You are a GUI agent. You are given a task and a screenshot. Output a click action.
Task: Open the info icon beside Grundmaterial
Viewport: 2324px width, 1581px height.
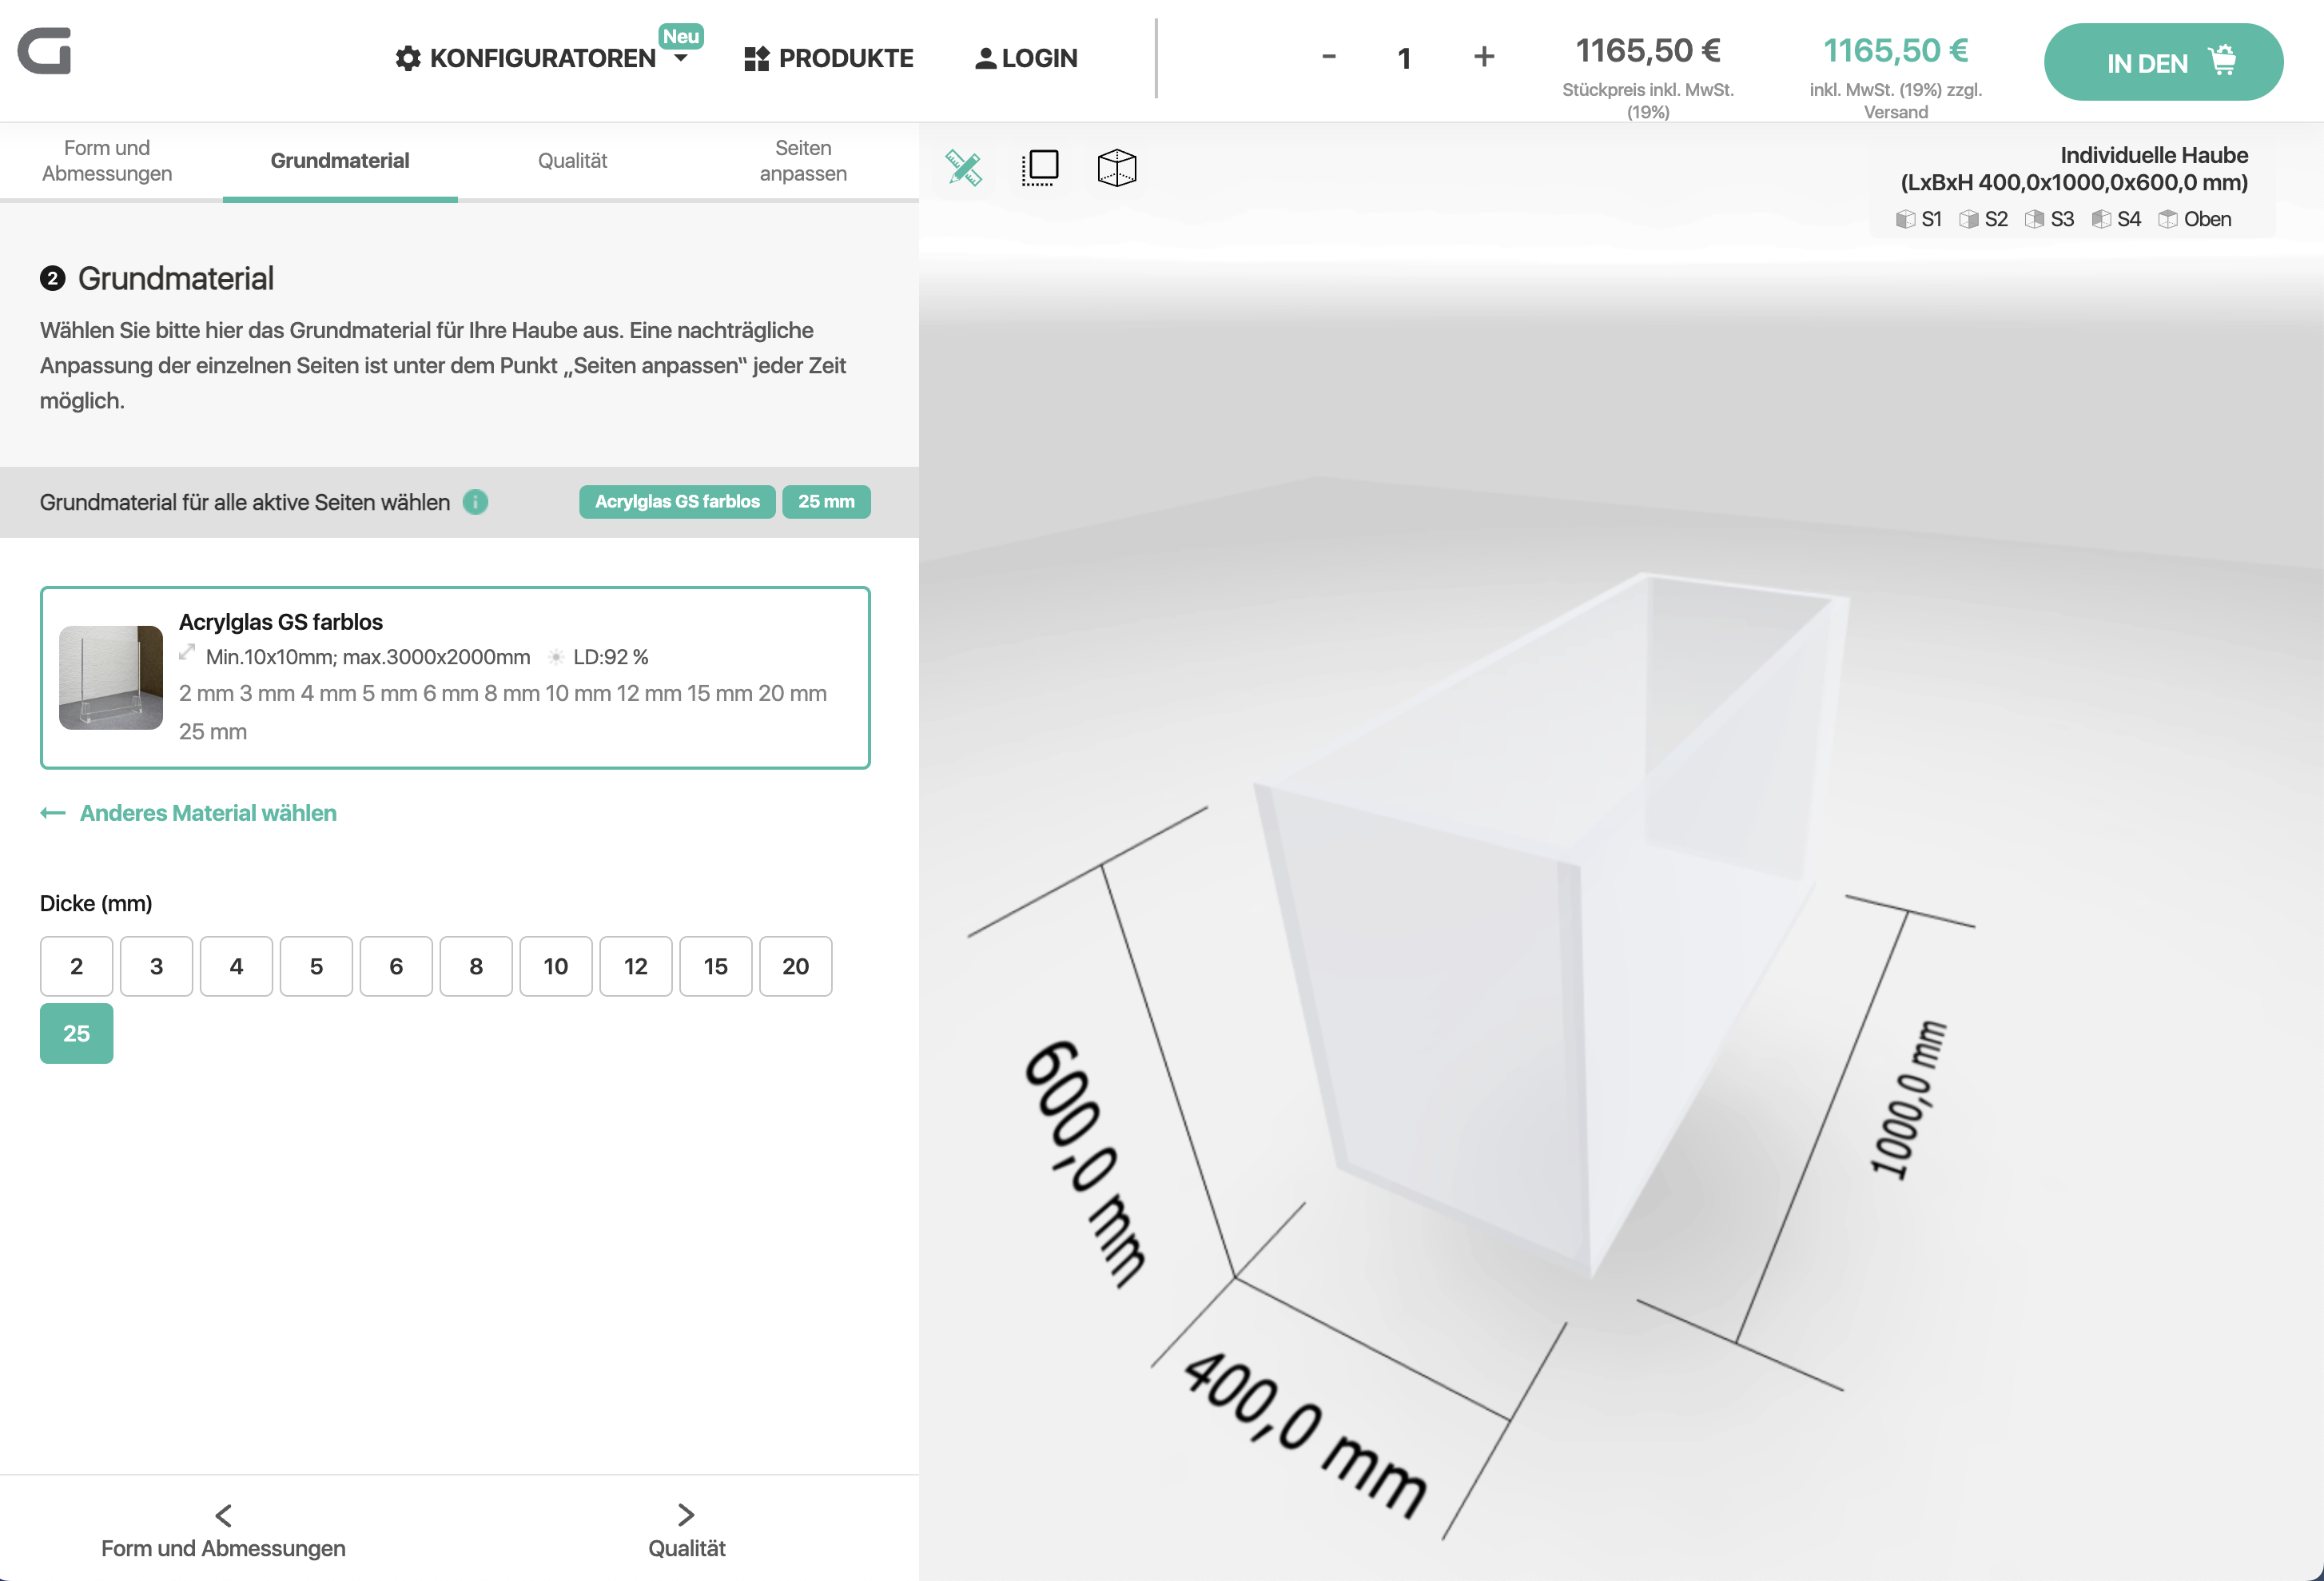click(476, 502)
